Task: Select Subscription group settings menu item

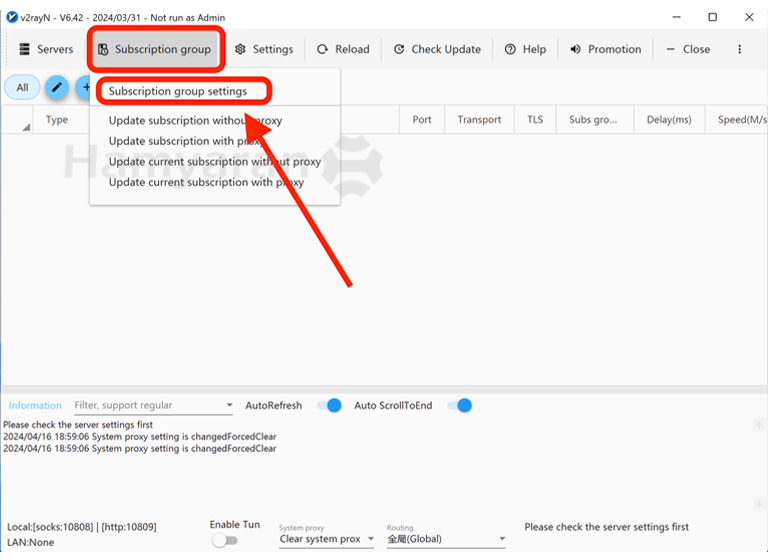Action: [x=178, y=91]
